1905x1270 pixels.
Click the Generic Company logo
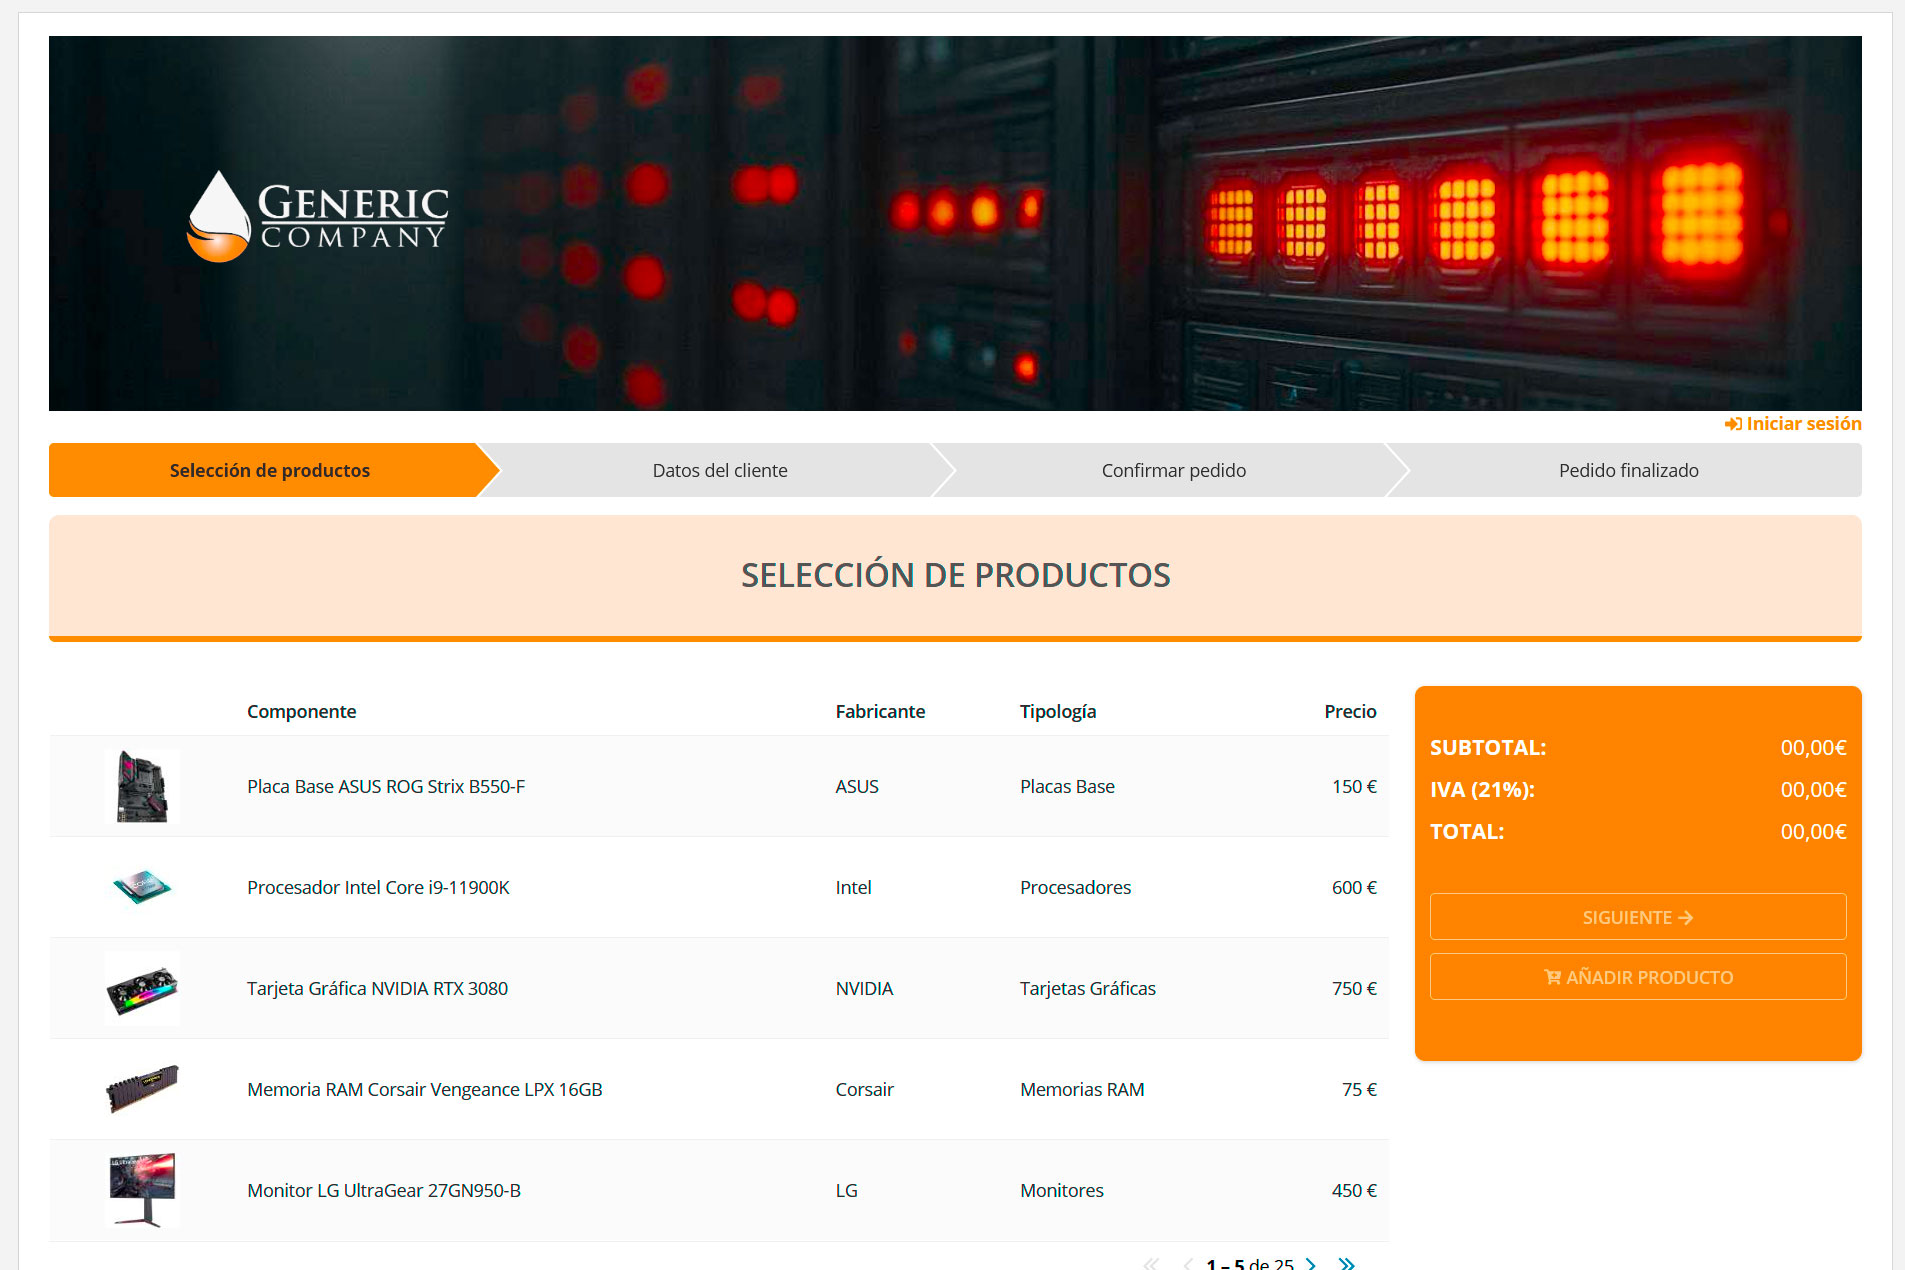pyautogui.click(x=318, y=216)
